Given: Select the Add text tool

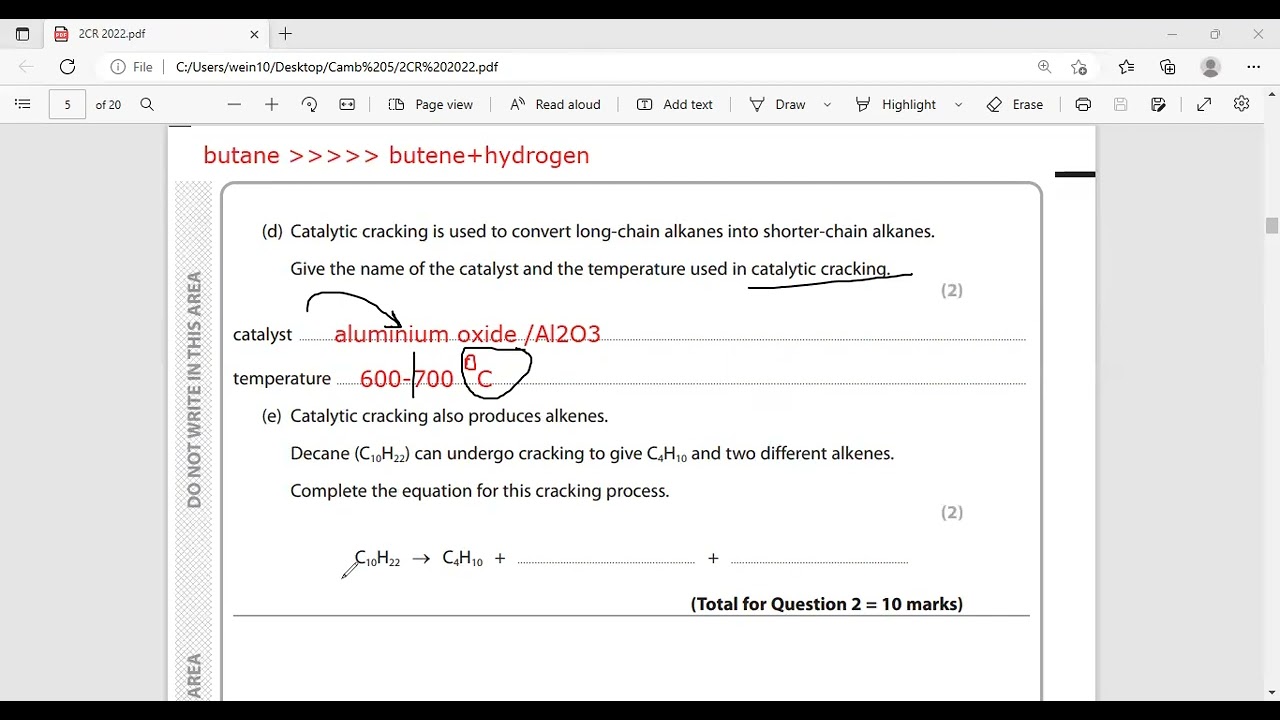Looking at the screenshot, I should click(x=675, y=104).
